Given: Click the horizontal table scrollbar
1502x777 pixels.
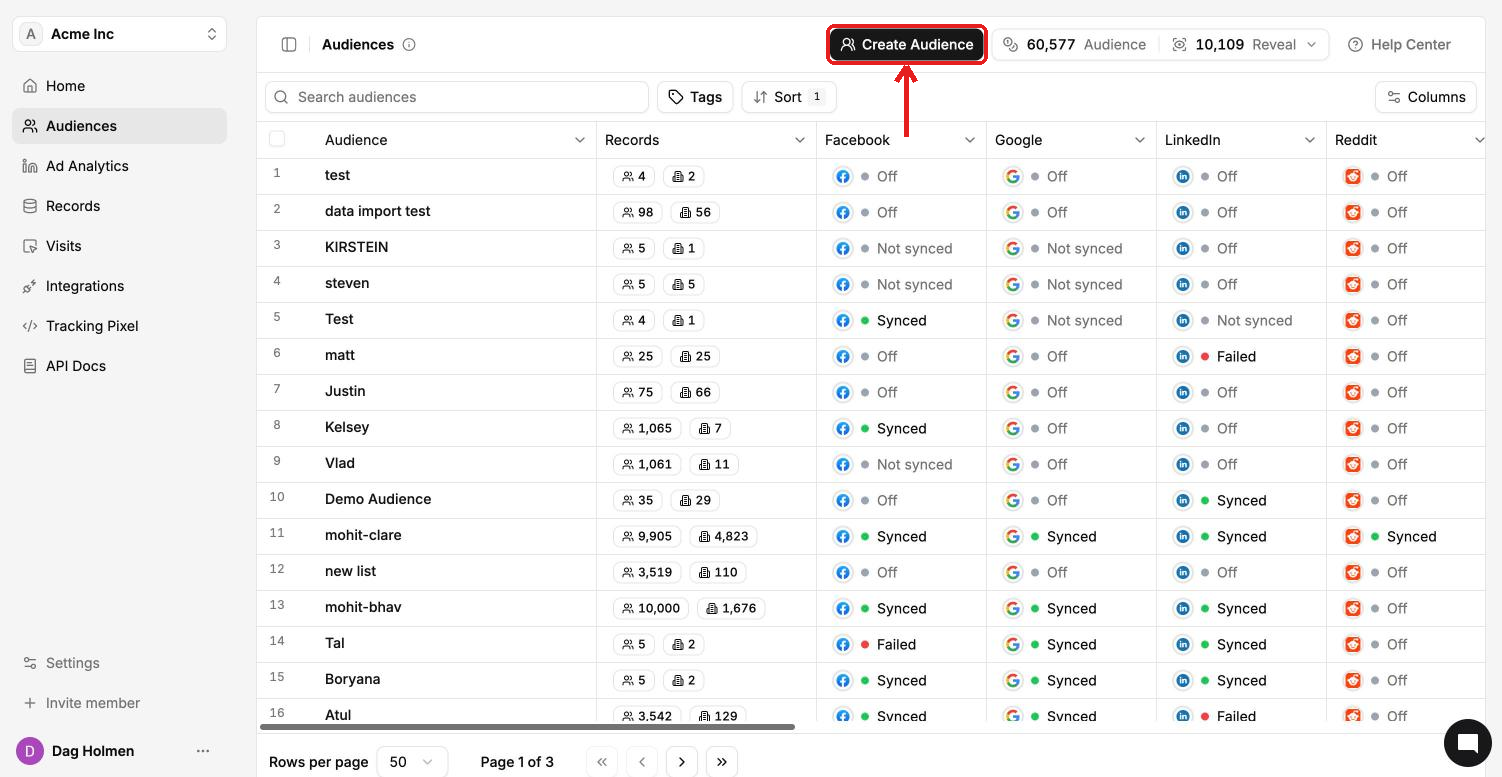Looking at the screenshot, I should point(527,727).
